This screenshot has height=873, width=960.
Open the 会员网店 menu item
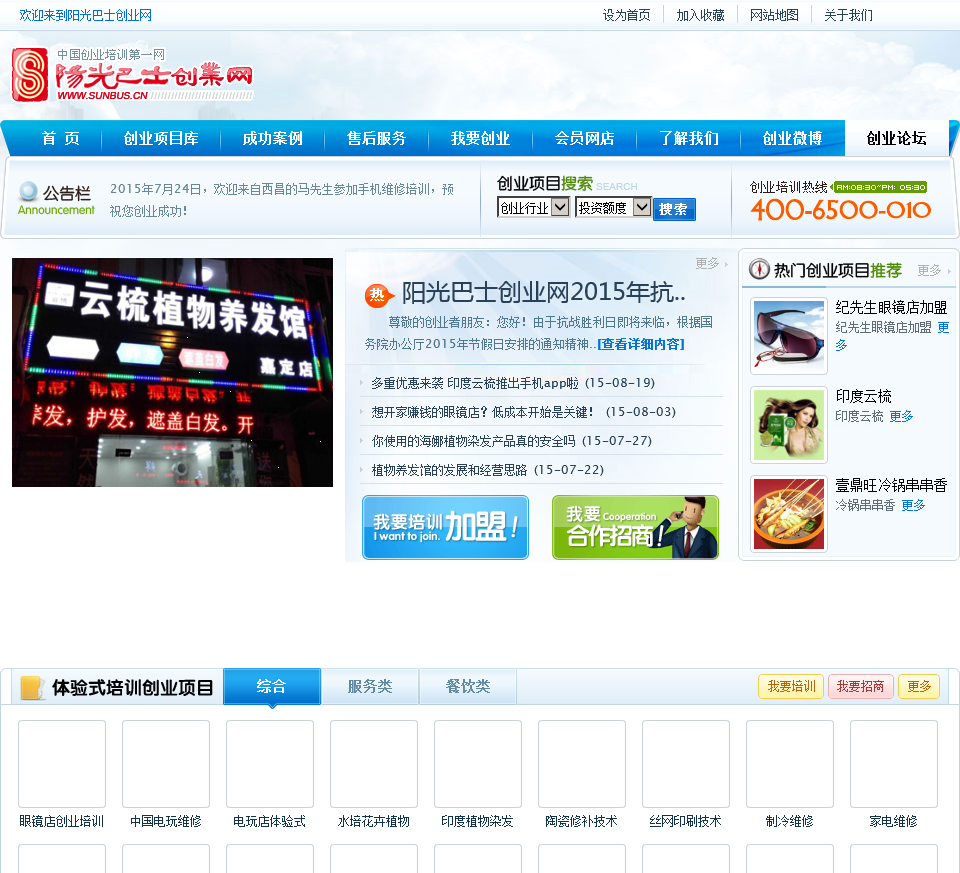585,138
